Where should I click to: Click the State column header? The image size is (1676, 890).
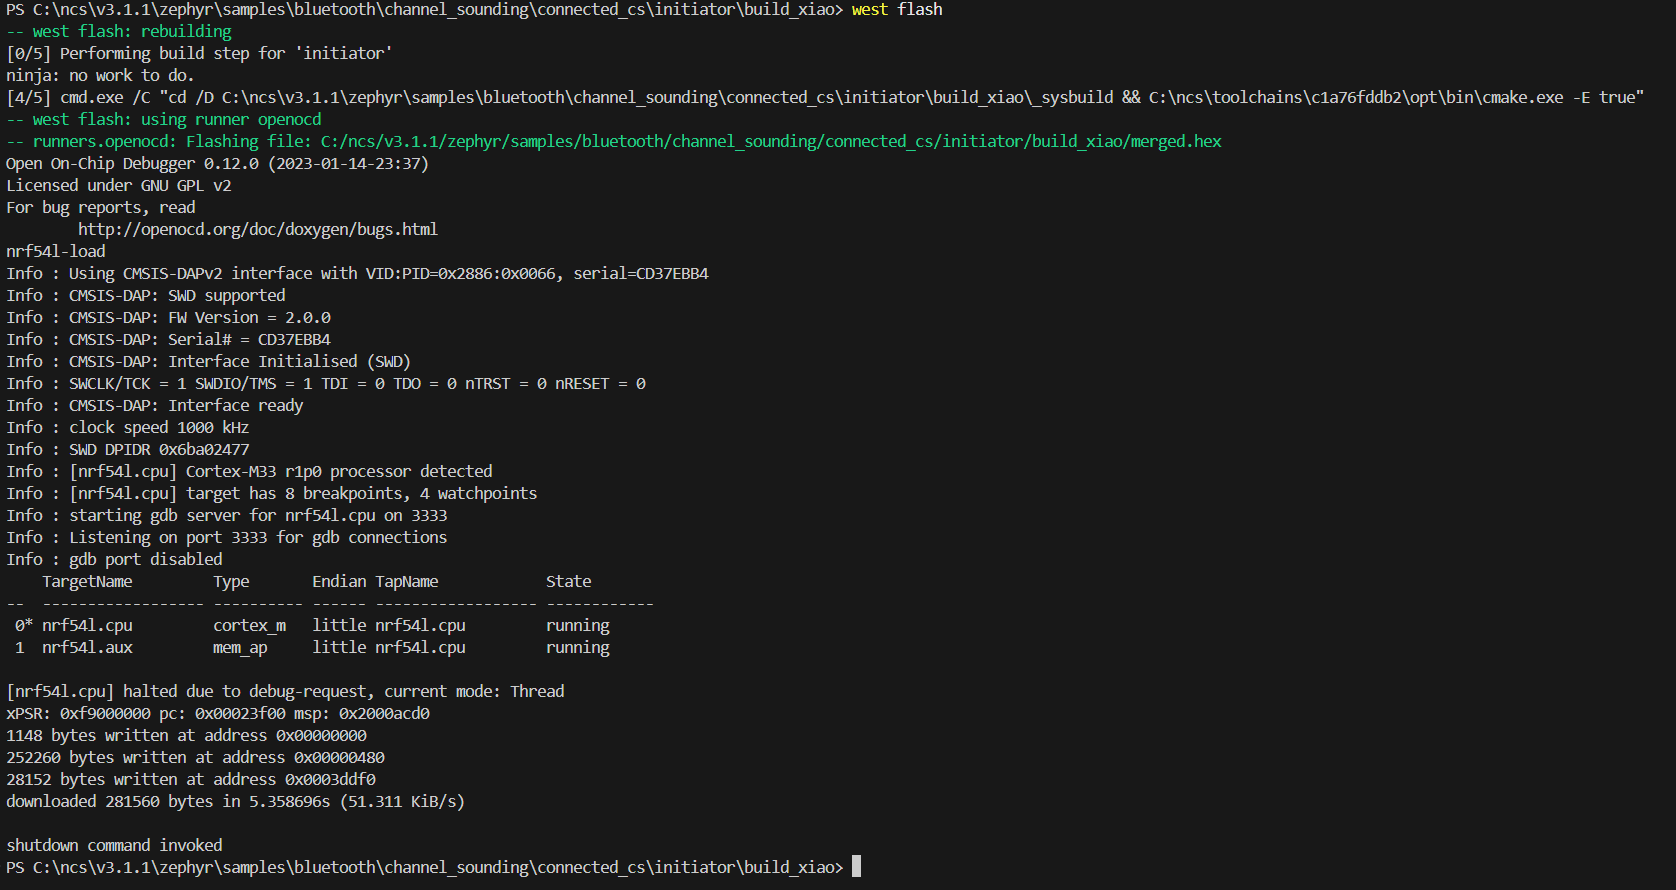[x=568, y=581]
